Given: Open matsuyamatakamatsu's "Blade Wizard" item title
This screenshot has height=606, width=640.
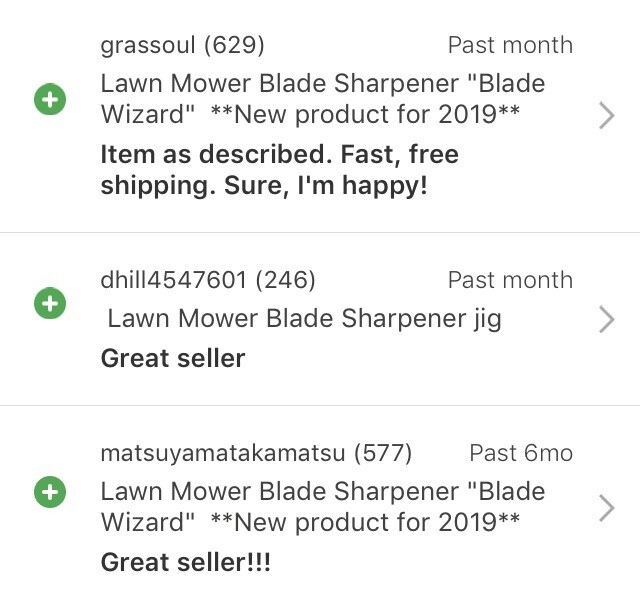Looking at the screenshot, I should pyautogui.click(x=322, y=506).
